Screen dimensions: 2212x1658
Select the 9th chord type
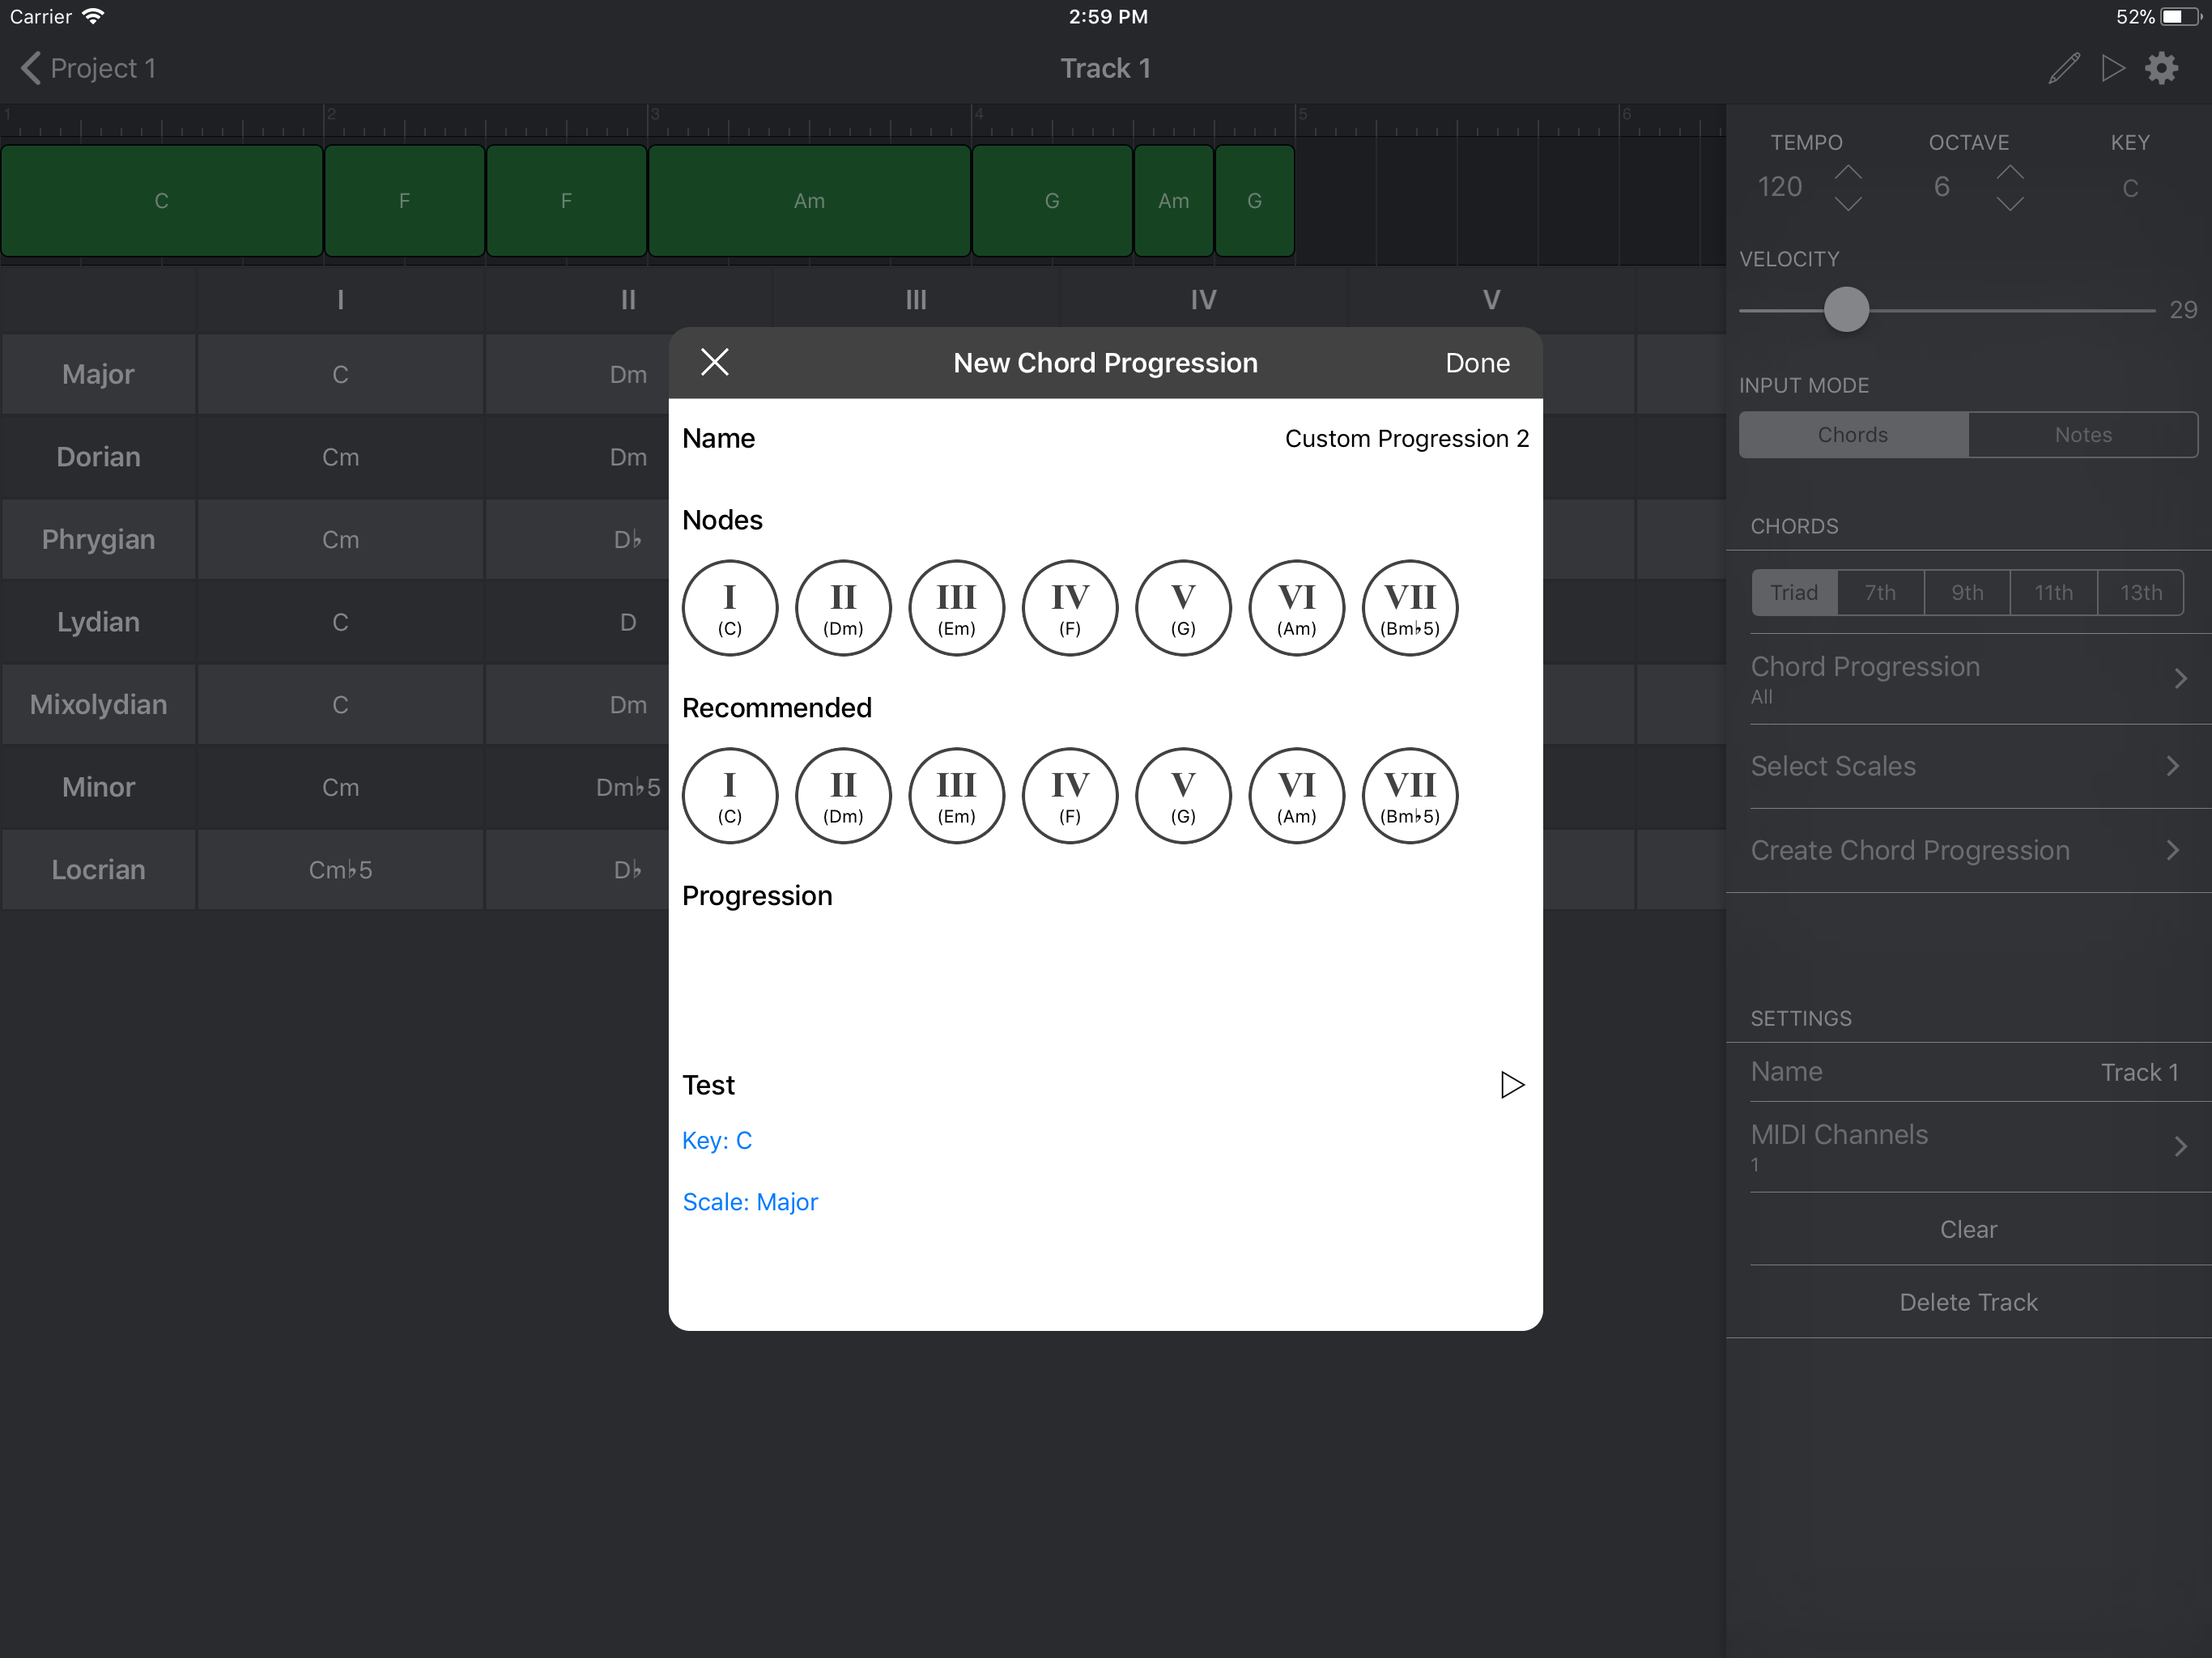(1966, 592)
